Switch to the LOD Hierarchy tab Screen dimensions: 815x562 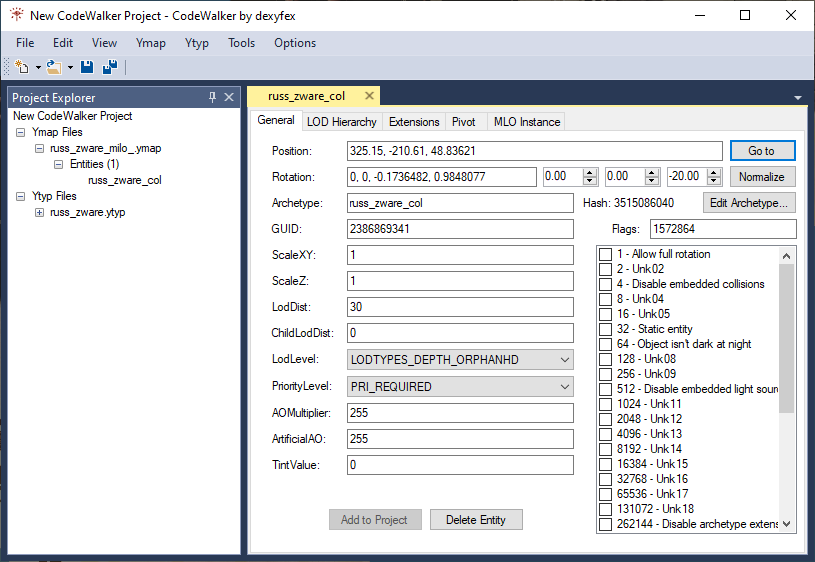(341, 122)
